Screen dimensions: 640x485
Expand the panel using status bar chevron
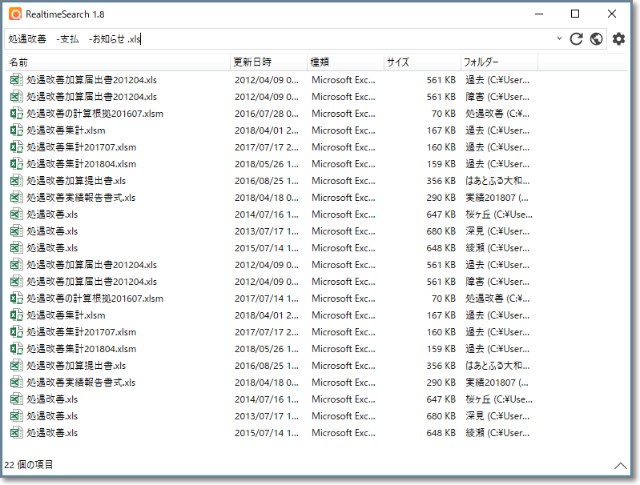coord(621,465)
